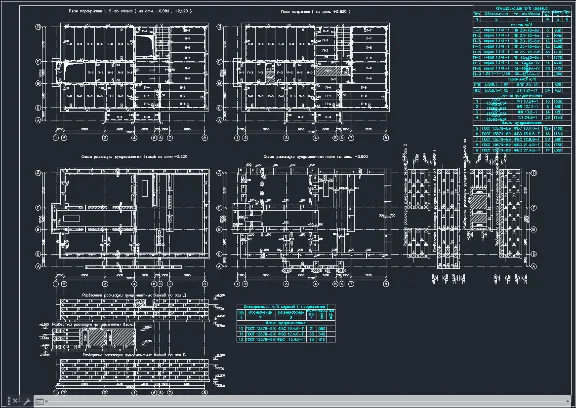Close the command line window
This screenshot has width=576, height=408.
point(15,401)
